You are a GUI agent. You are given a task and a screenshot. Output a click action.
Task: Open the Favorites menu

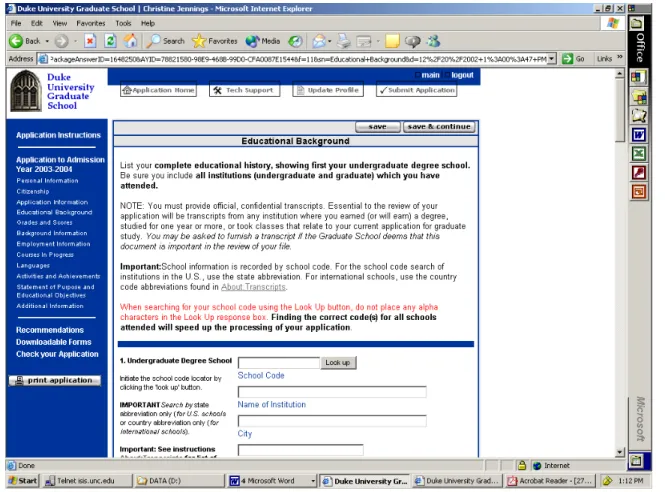91,23
